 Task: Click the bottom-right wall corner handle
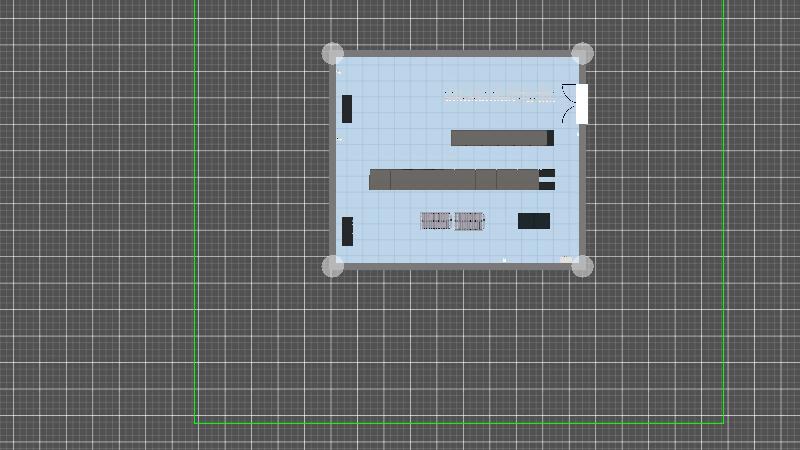click(x=582, y=266)
